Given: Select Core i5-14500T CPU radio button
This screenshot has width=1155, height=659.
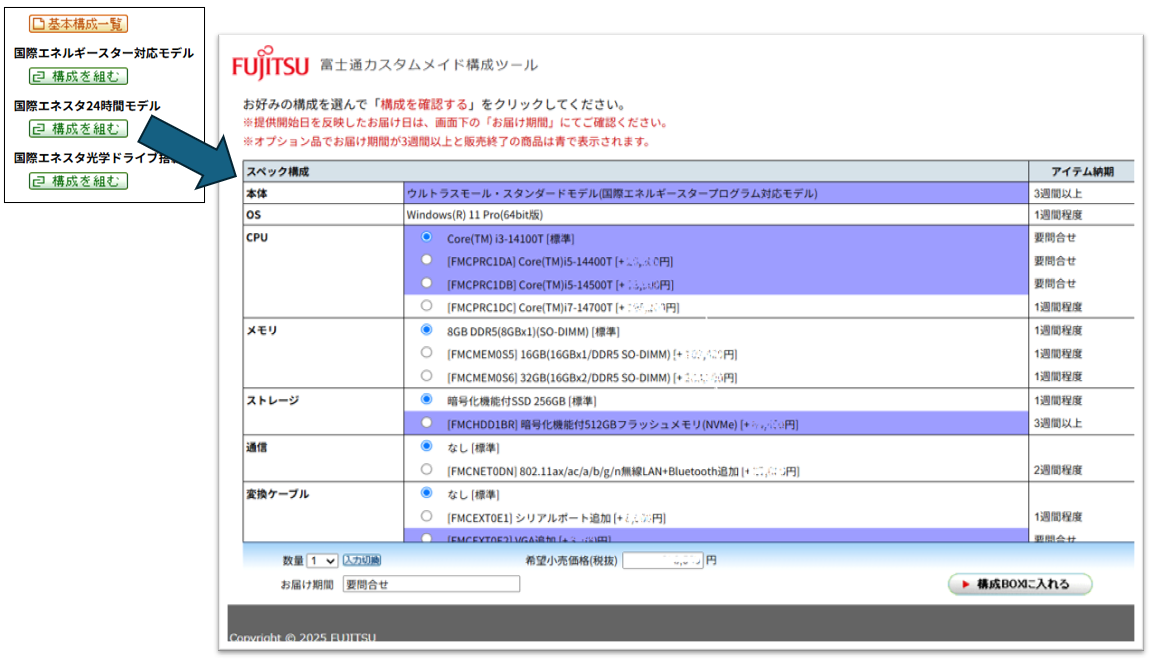Looking at the screenshot, I should (427, 283).
